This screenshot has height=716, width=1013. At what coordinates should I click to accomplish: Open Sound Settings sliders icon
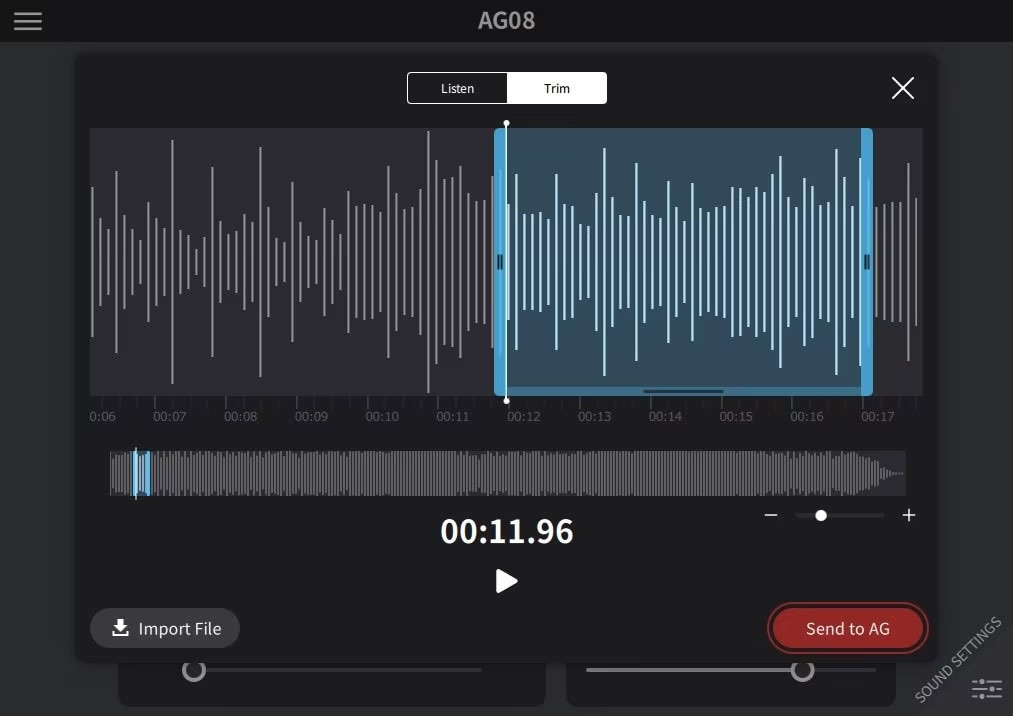986,688
